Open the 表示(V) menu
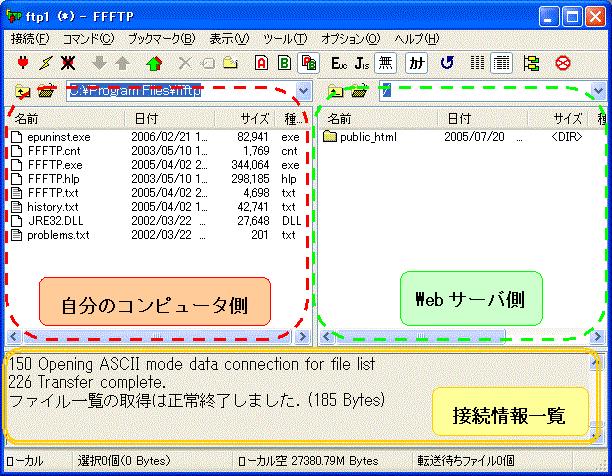 coord(229,39)
